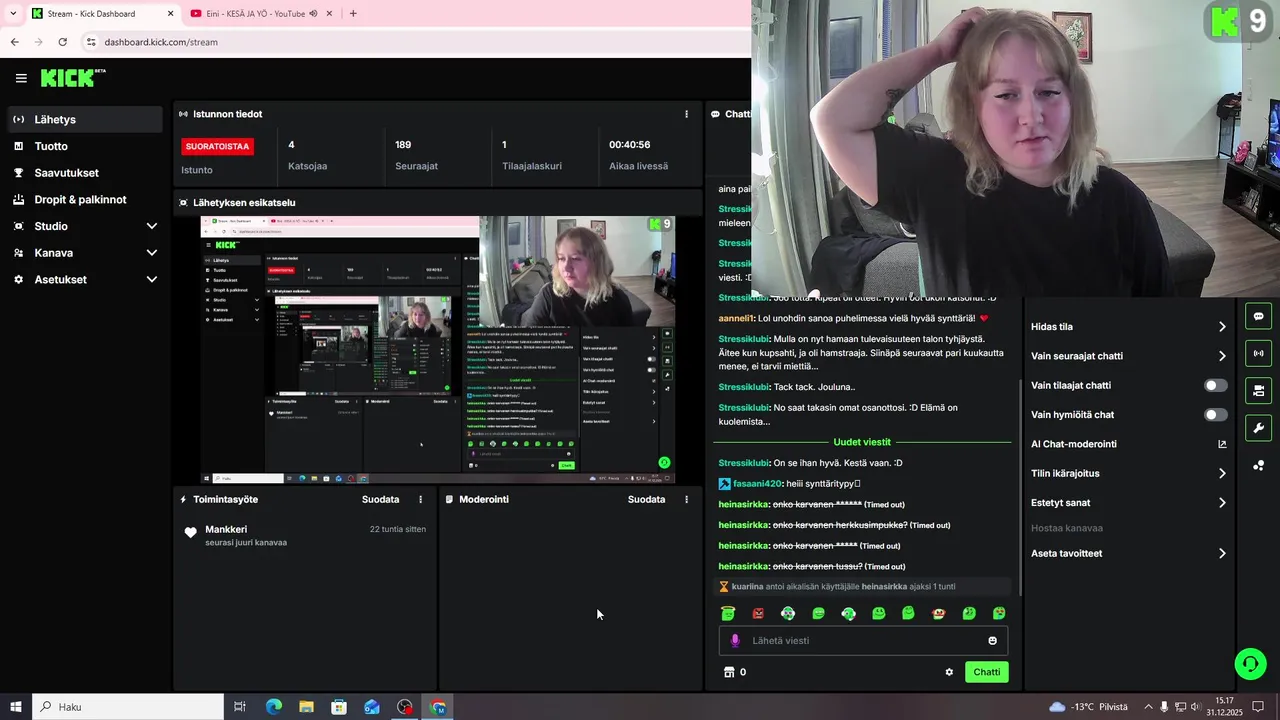Click the Lähetä viesti message input

pyautogui.click(x=863, y=641)
